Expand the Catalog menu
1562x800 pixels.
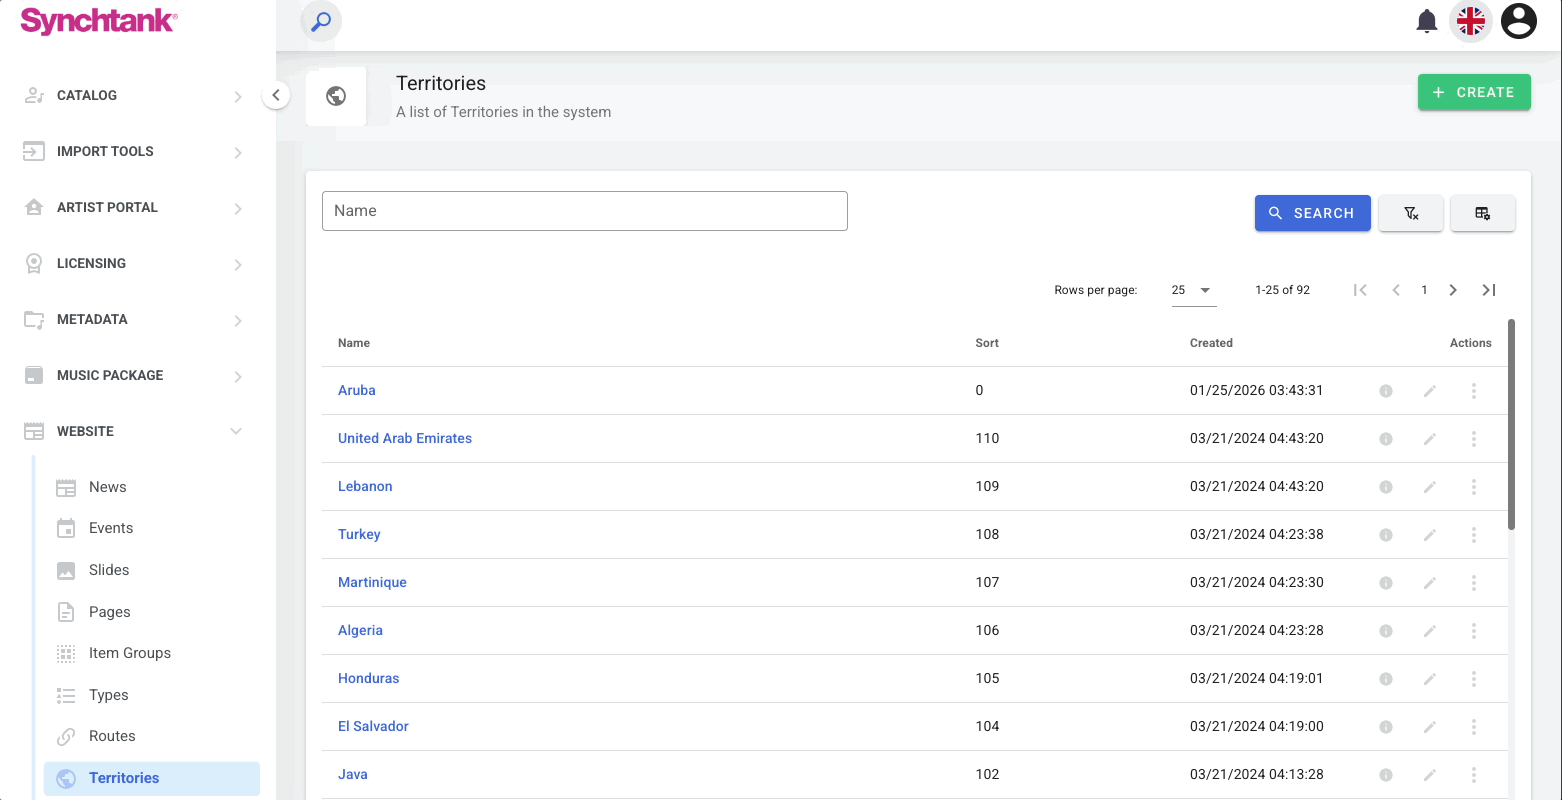click(x=134, y=96)
